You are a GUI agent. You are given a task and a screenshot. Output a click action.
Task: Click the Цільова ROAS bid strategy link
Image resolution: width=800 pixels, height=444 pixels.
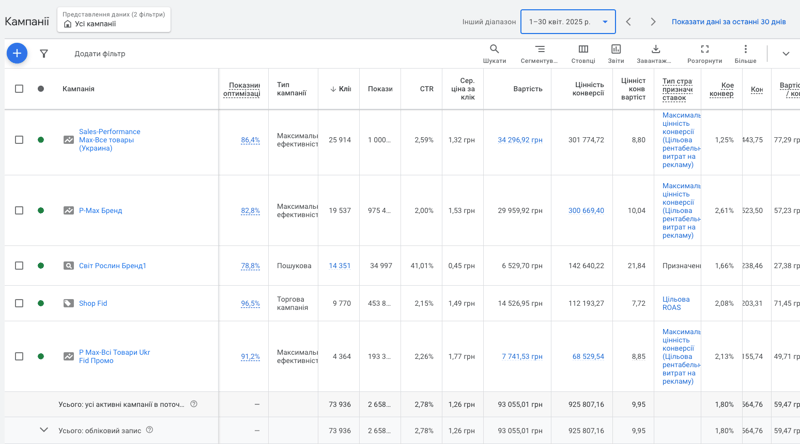(676, 303)
